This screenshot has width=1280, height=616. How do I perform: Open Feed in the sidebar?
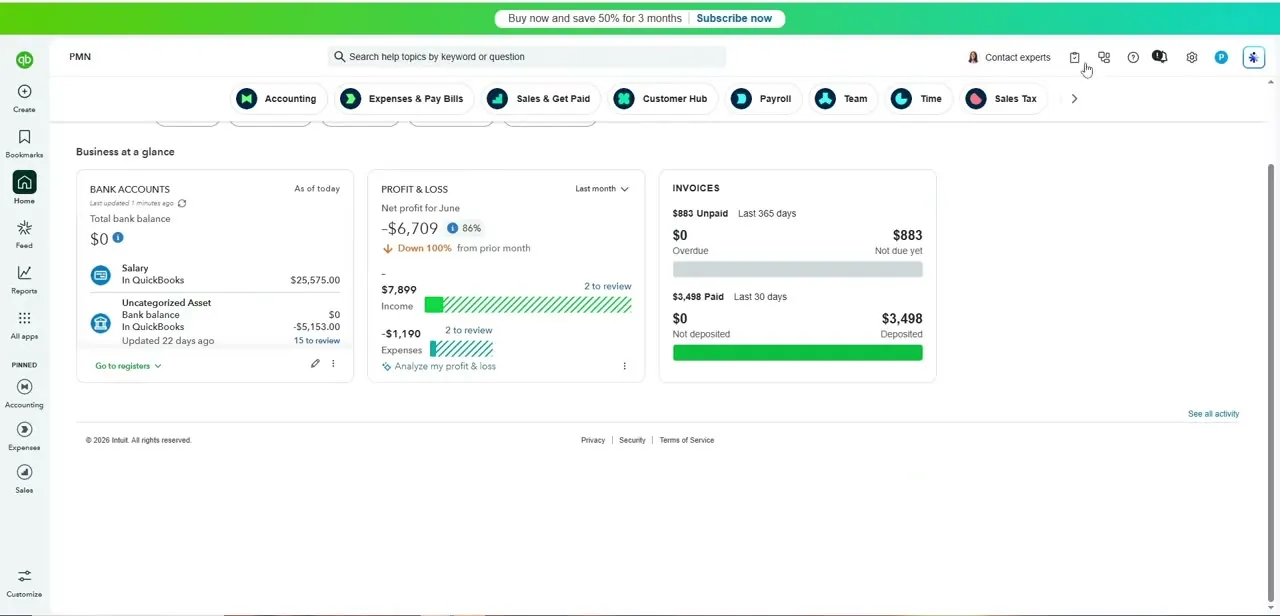[24, 235]
